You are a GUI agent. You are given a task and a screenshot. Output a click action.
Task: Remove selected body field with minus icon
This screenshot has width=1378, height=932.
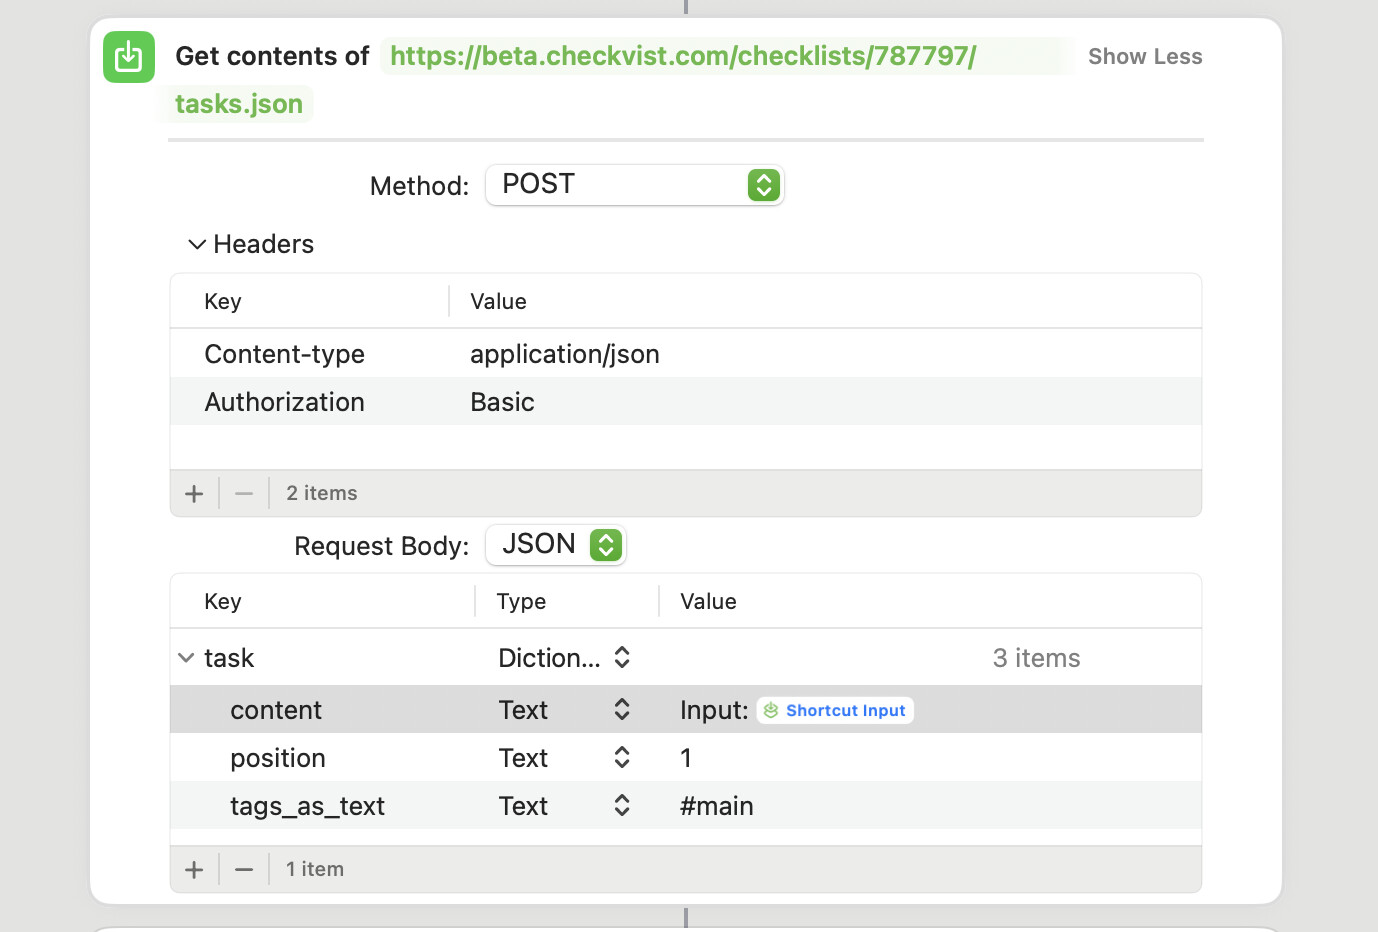point(244,869)
